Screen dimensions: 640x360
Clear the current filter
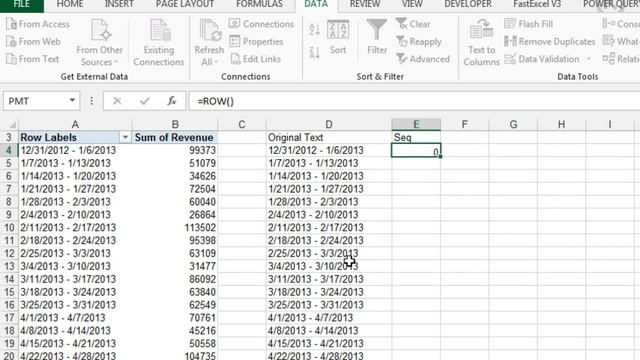(x=413, y=24)
